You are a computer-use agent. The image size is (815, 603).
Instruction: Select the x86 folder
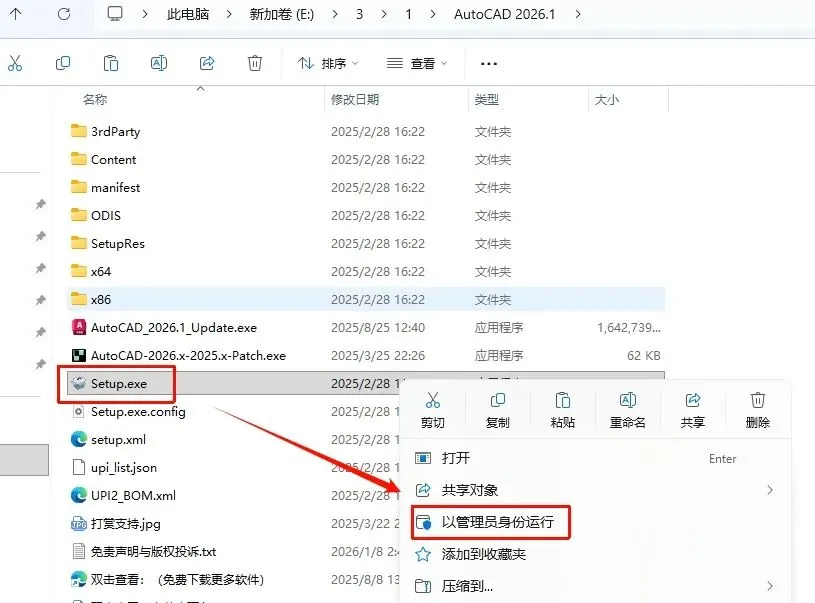click(x=366, y=299)
